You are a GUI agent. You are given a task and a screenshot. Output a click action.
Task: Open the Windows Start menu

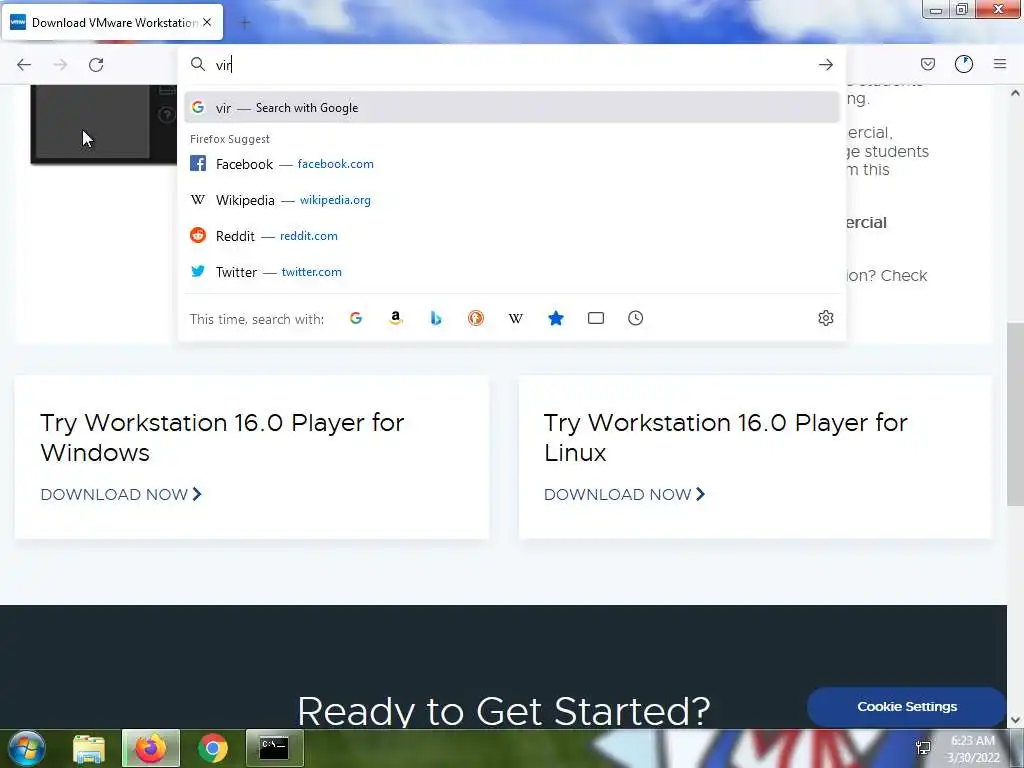click(27, 748)
